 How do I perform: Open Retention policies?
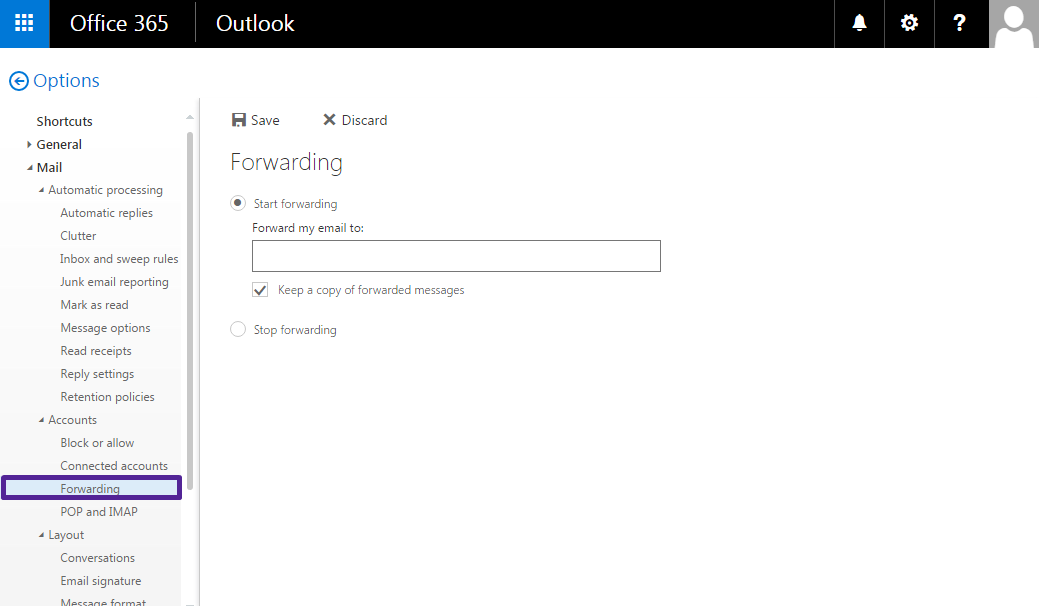tap(107, 397)
